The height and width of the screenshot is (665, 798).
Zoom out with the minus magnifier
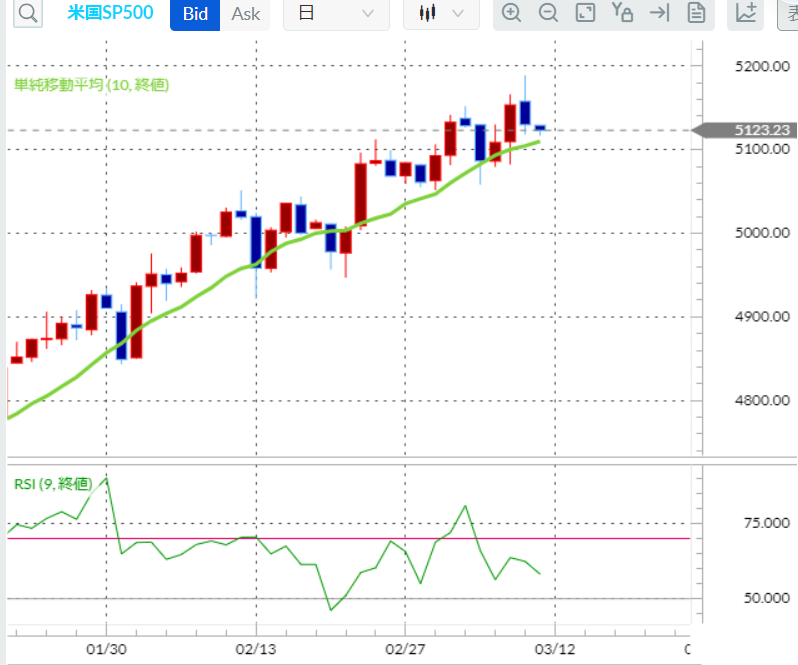click(x=548, y=13)
